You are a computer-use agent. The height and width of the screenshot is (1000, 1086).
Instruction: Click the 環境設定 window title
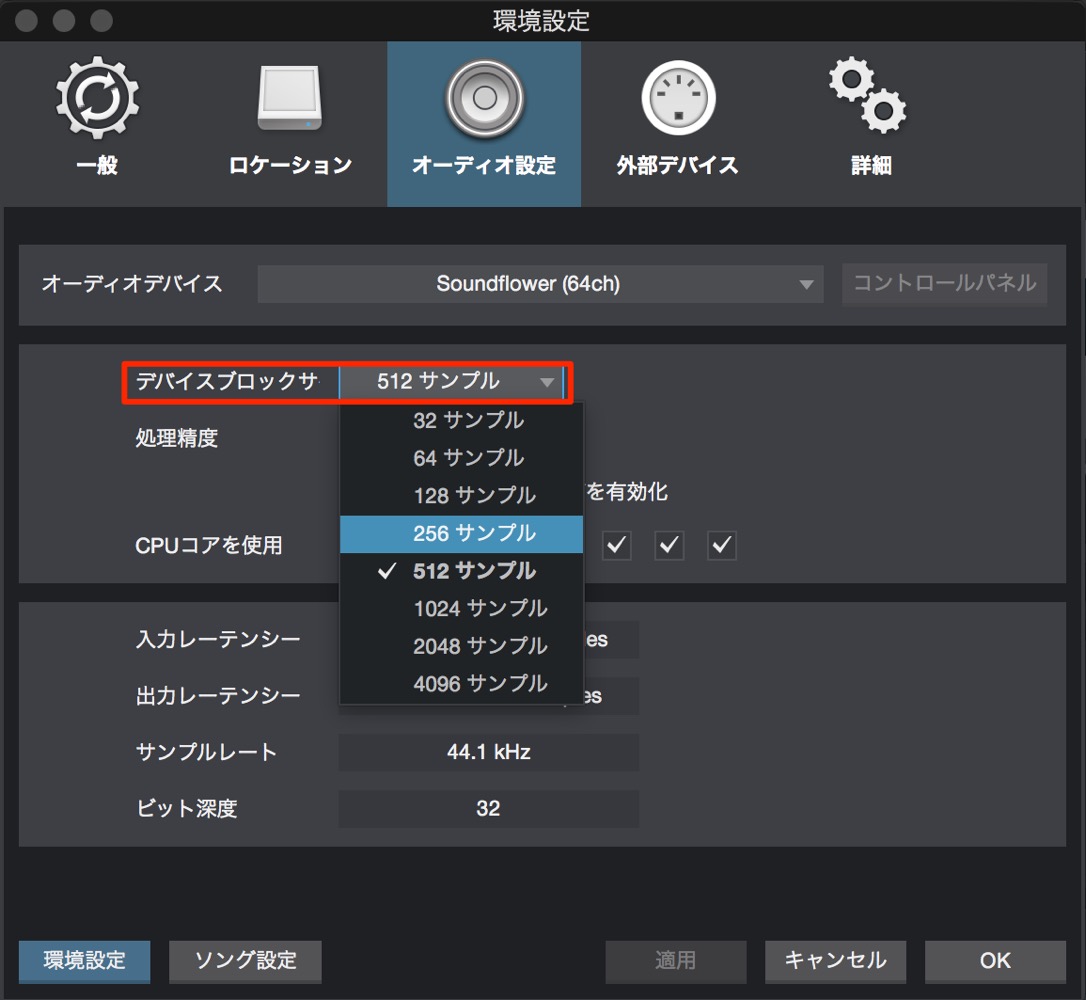541,21
